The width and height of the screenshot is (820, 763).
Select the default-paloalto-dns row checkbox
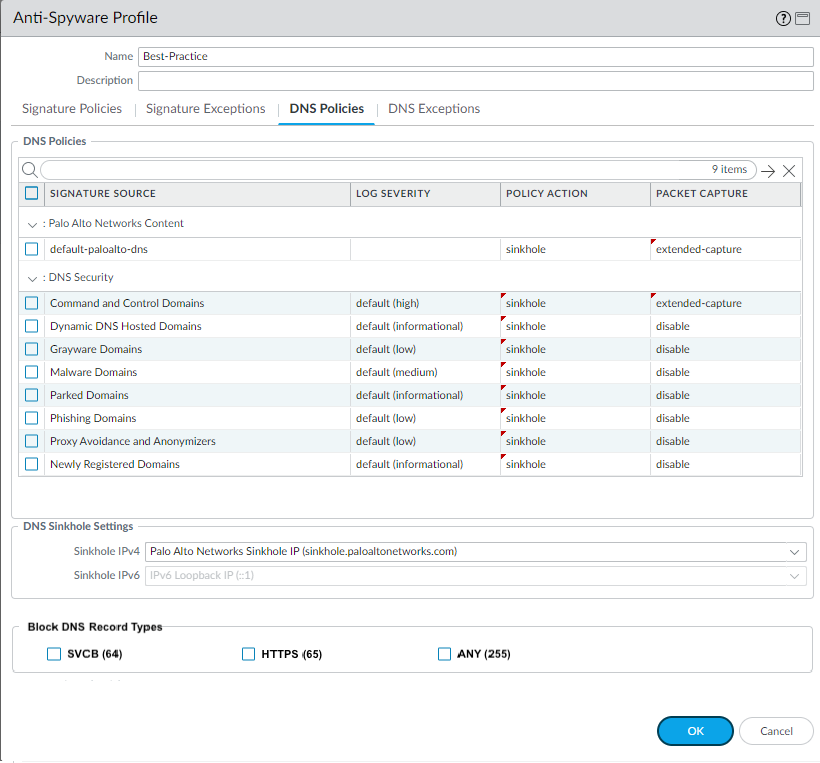click(32, 249)
